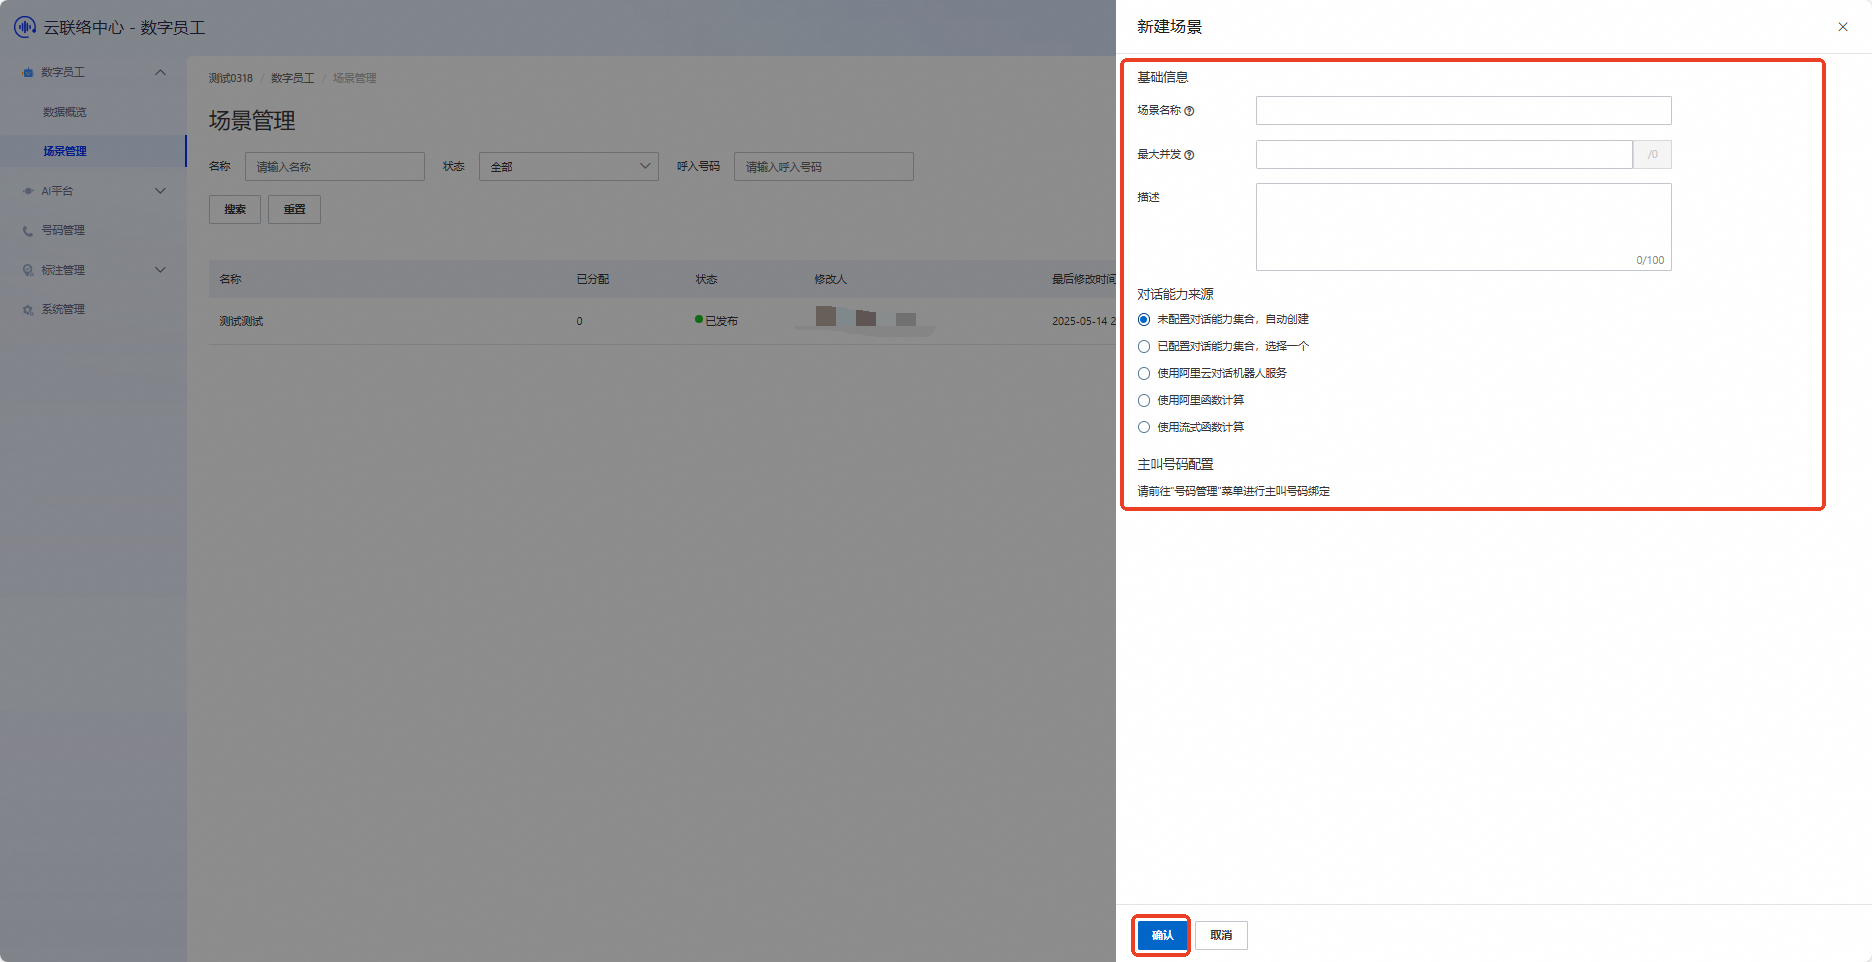The height and width of the screenshot is (962, 1872).
Task: Focus the 请输入名称 filter field
Action: pos(335,167)
